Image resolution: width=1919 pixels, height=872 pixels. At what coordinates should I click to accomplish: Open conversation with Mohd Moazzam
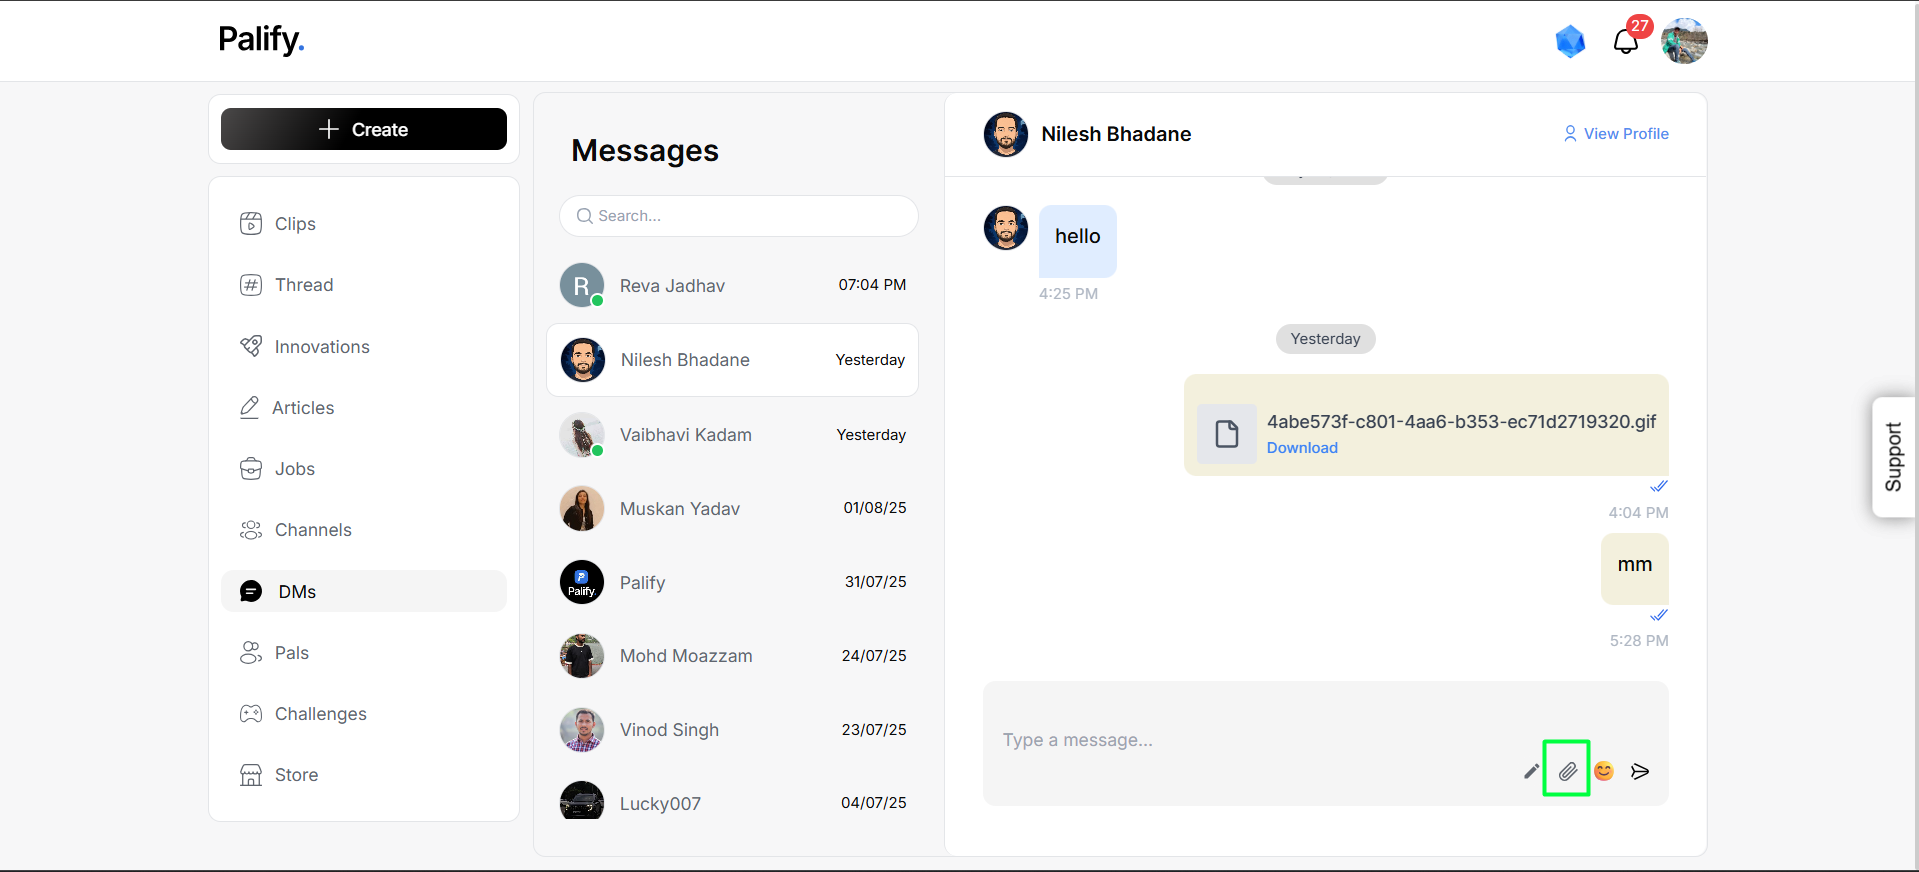pos(733,656)
